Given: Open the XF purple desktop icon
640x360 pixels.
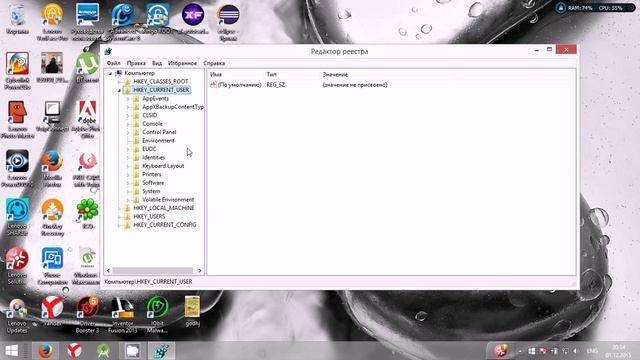Looking at the screenshot, I should tap(193, 18).
